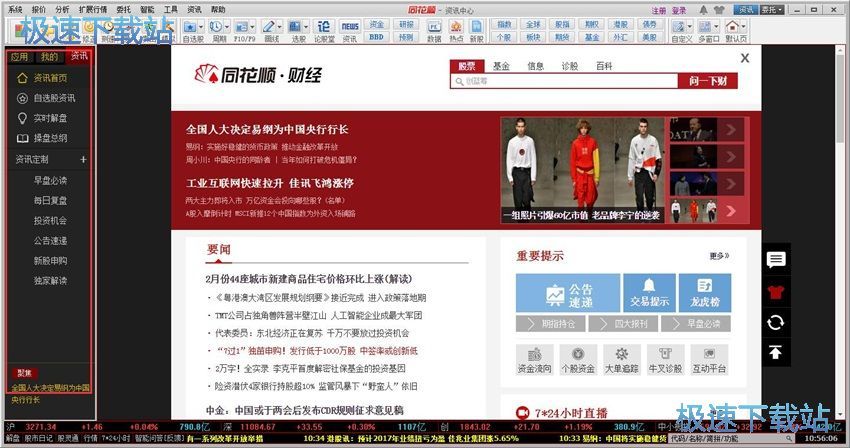The width and height of the screenshot is (850, 448).
Task: Click the red shirt icon on right sidebar
Action: pos(776,292)
